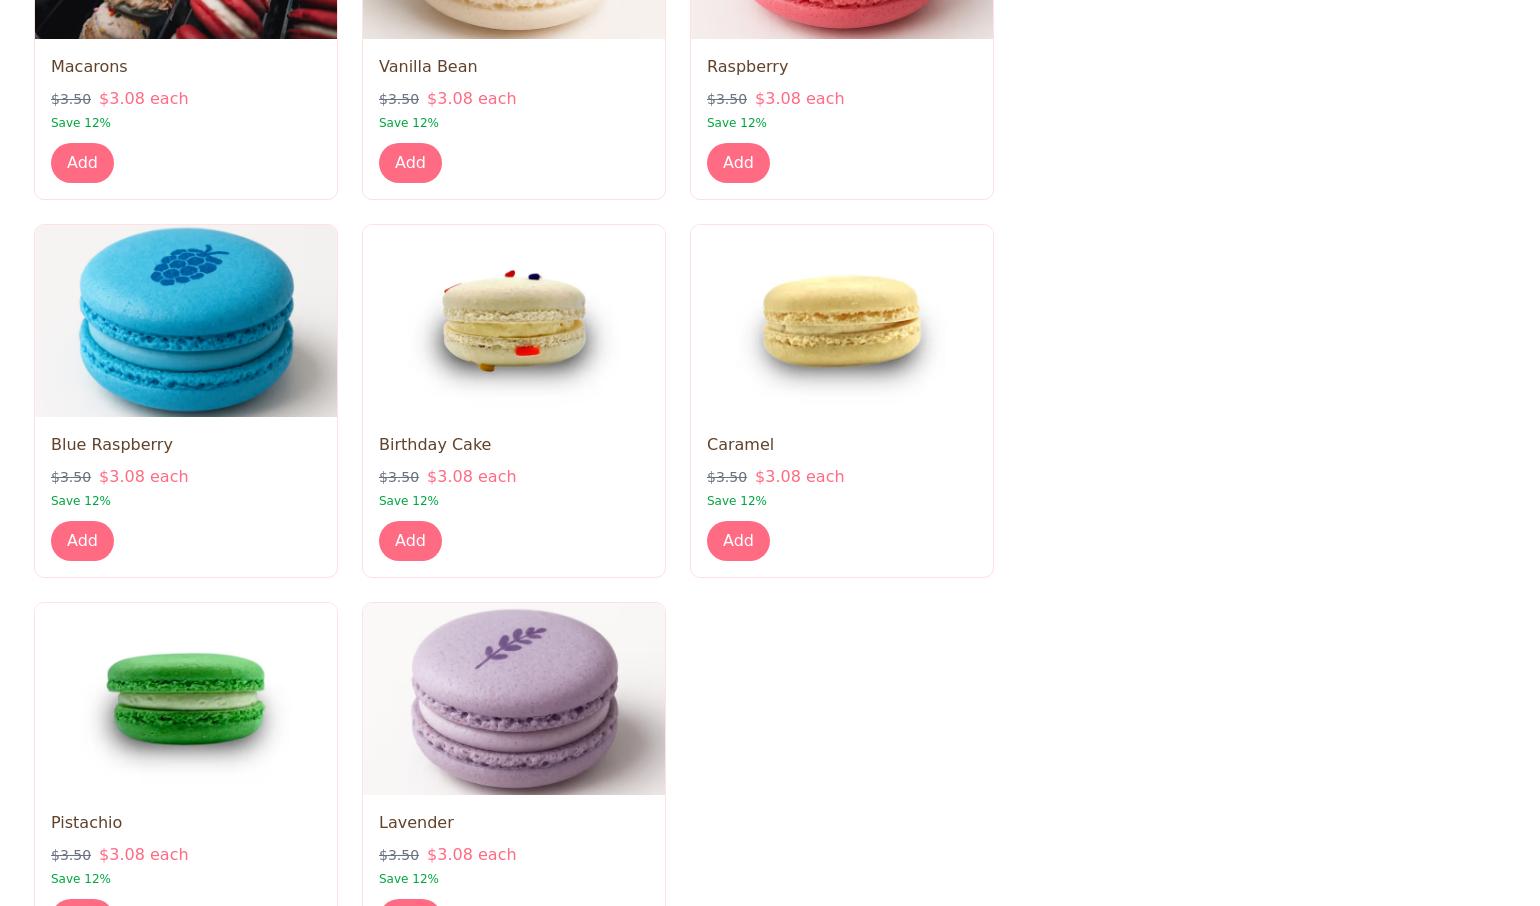
Task: Click the Birthday Cake product name
Action: (435, 444)
